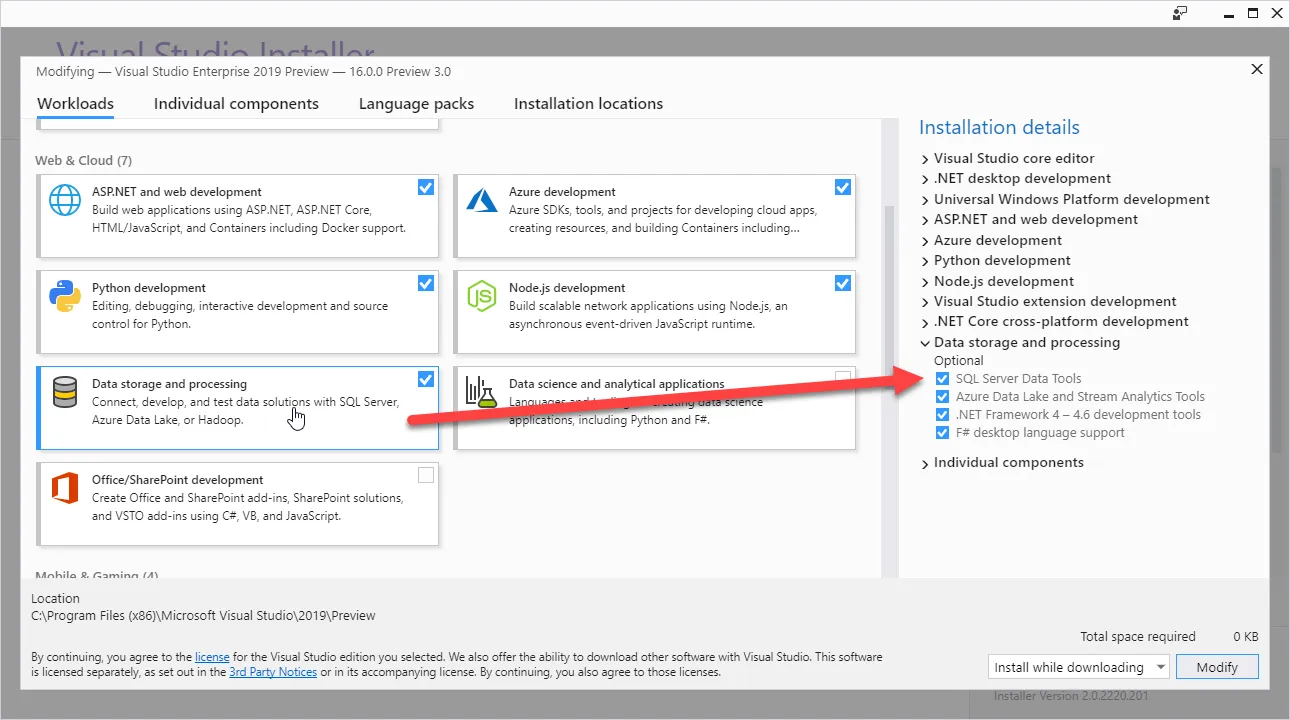Click the Python development logo icon
This screenshot has height=720, width=1290.
coord(65,297)
